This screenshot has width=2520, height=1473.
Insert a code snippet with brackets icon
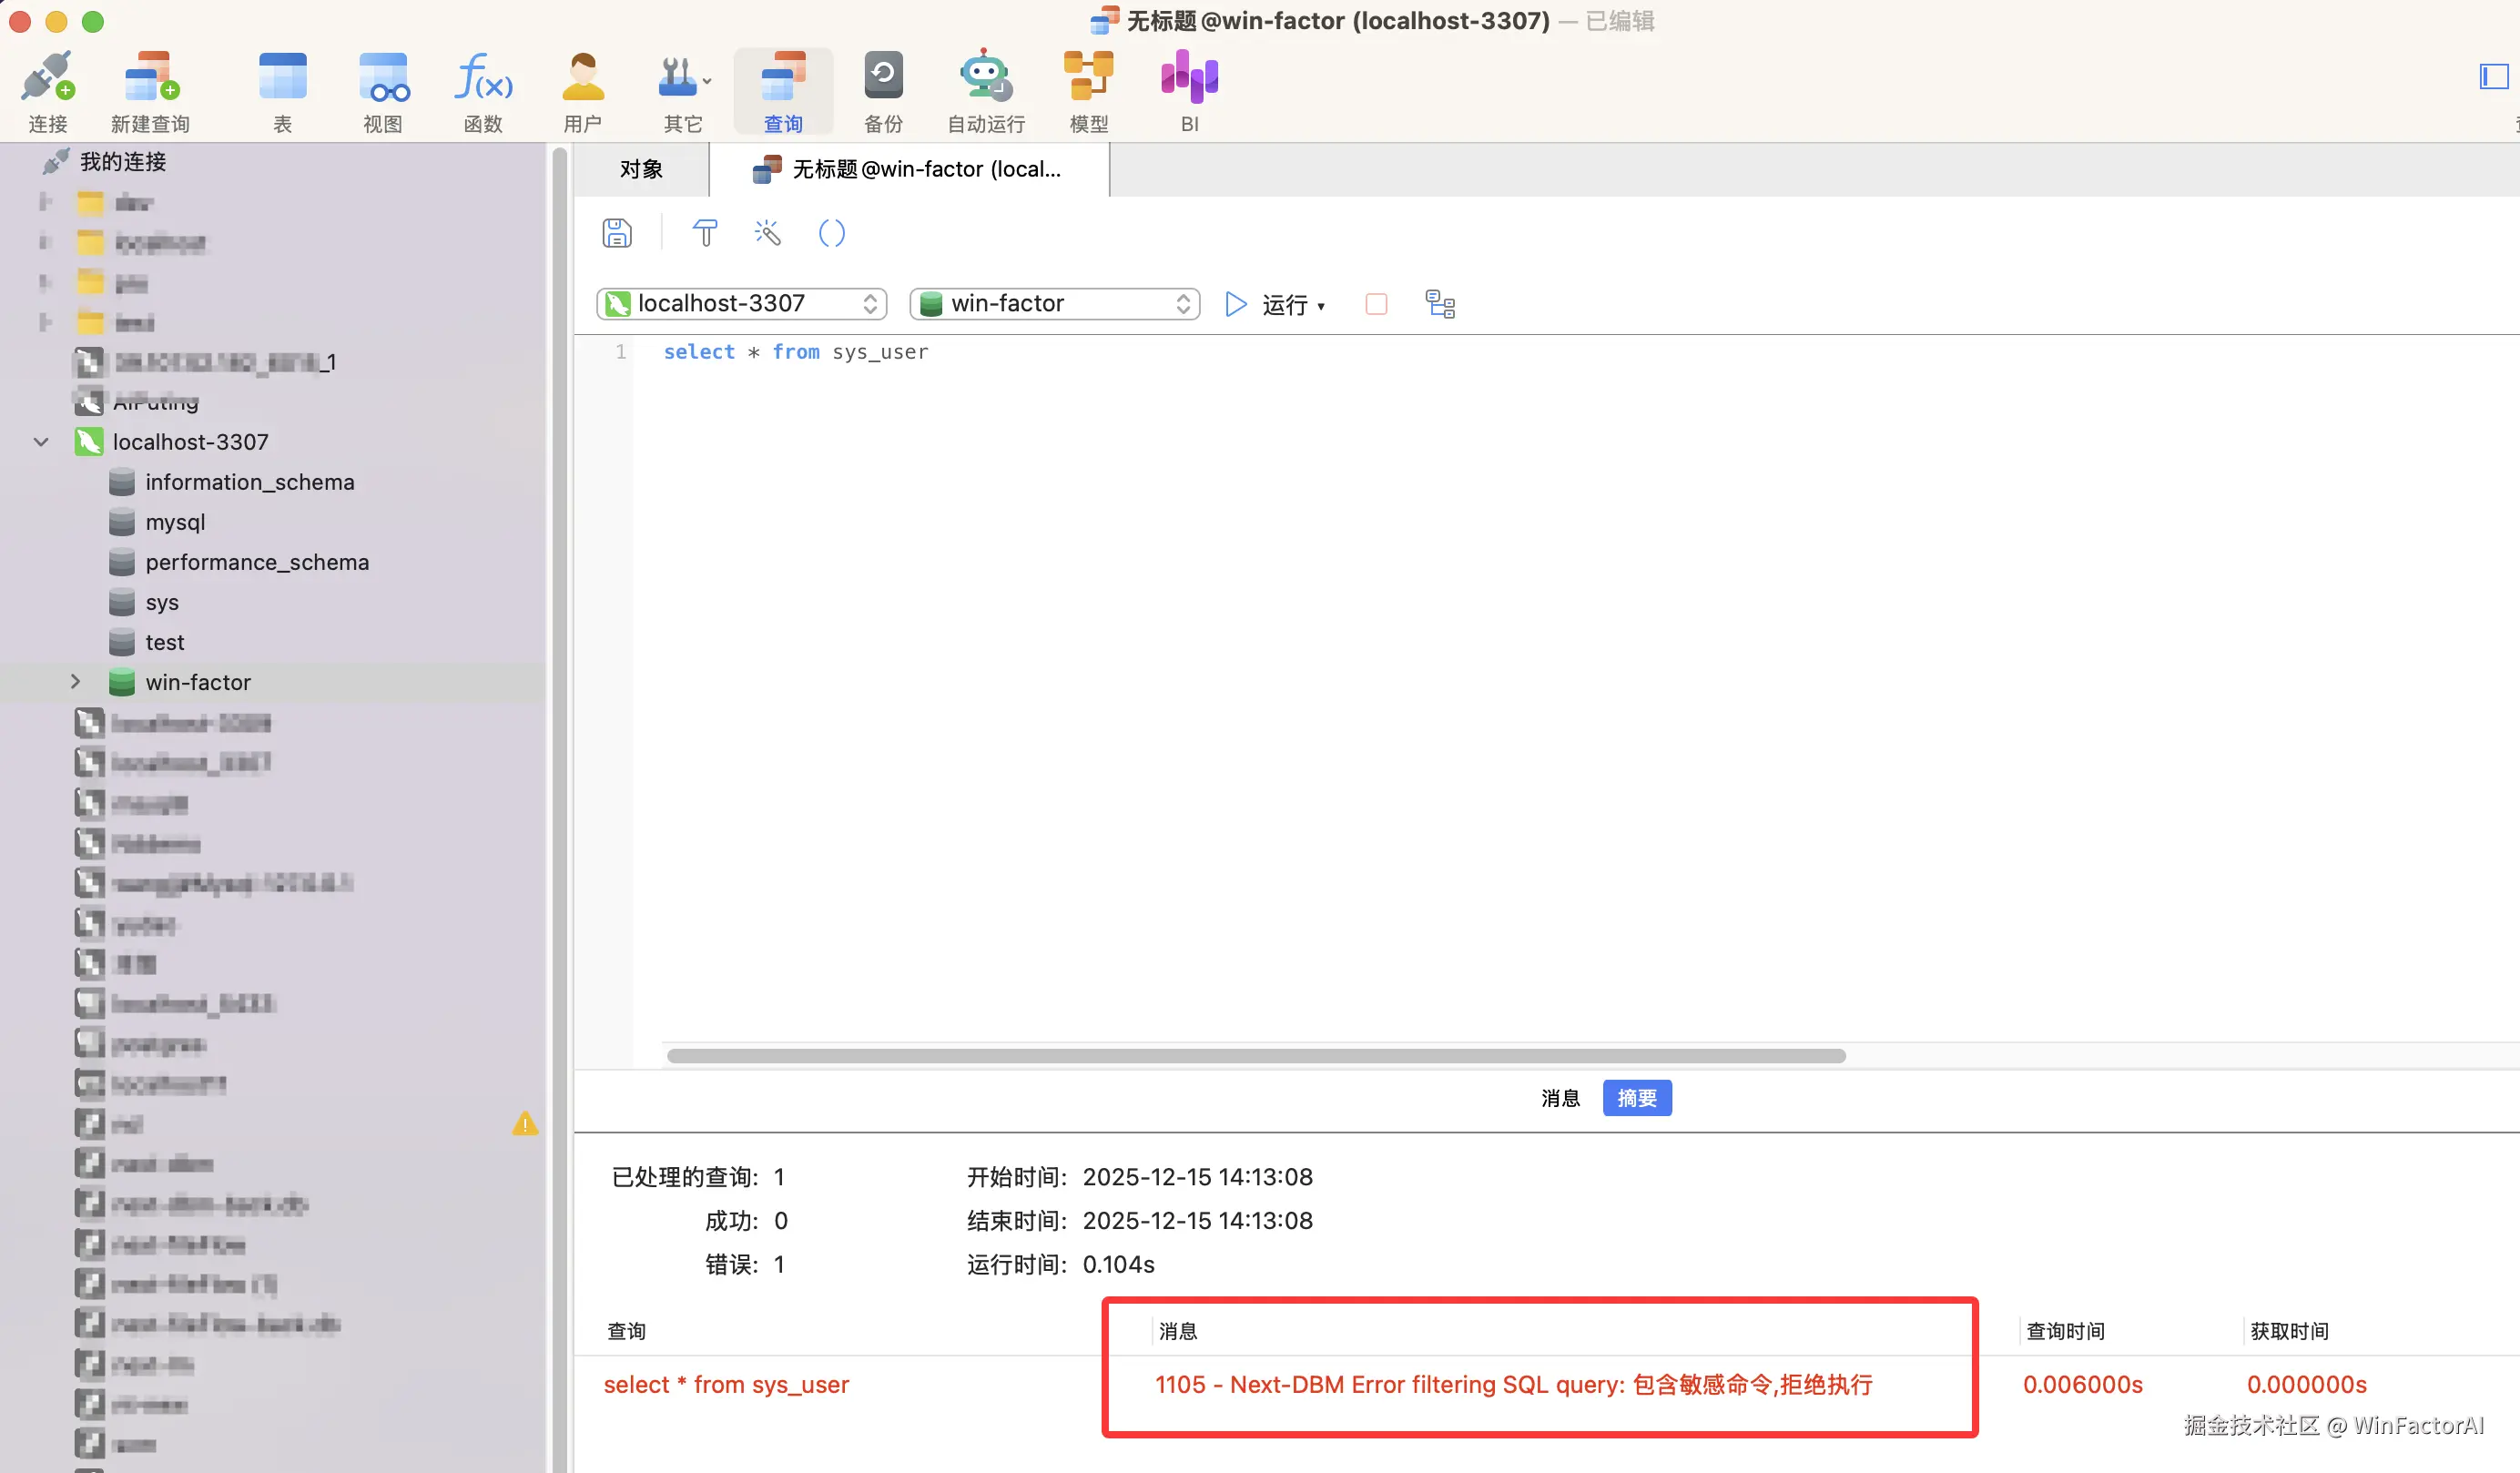tap(831, 232)
